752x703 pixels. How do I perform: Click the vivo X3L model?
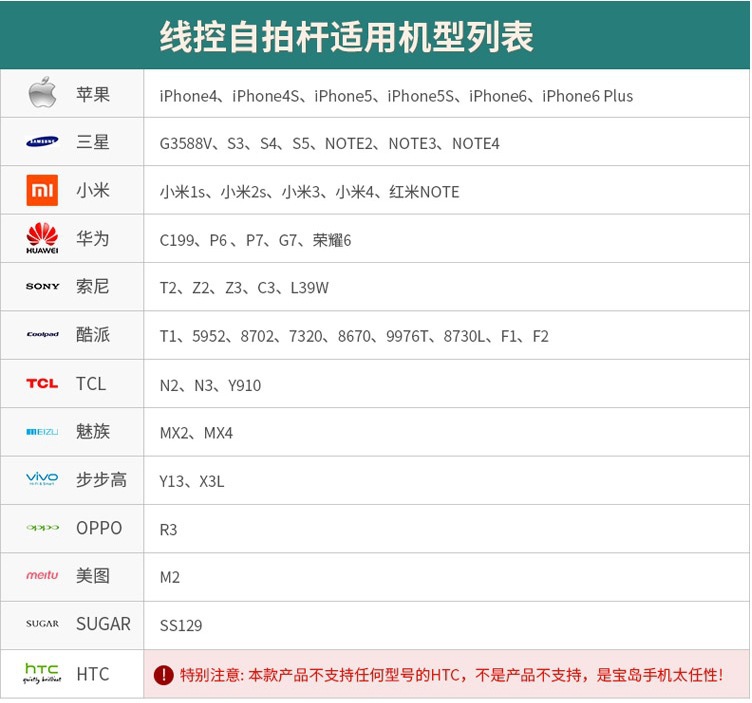[x=212, y=481]
